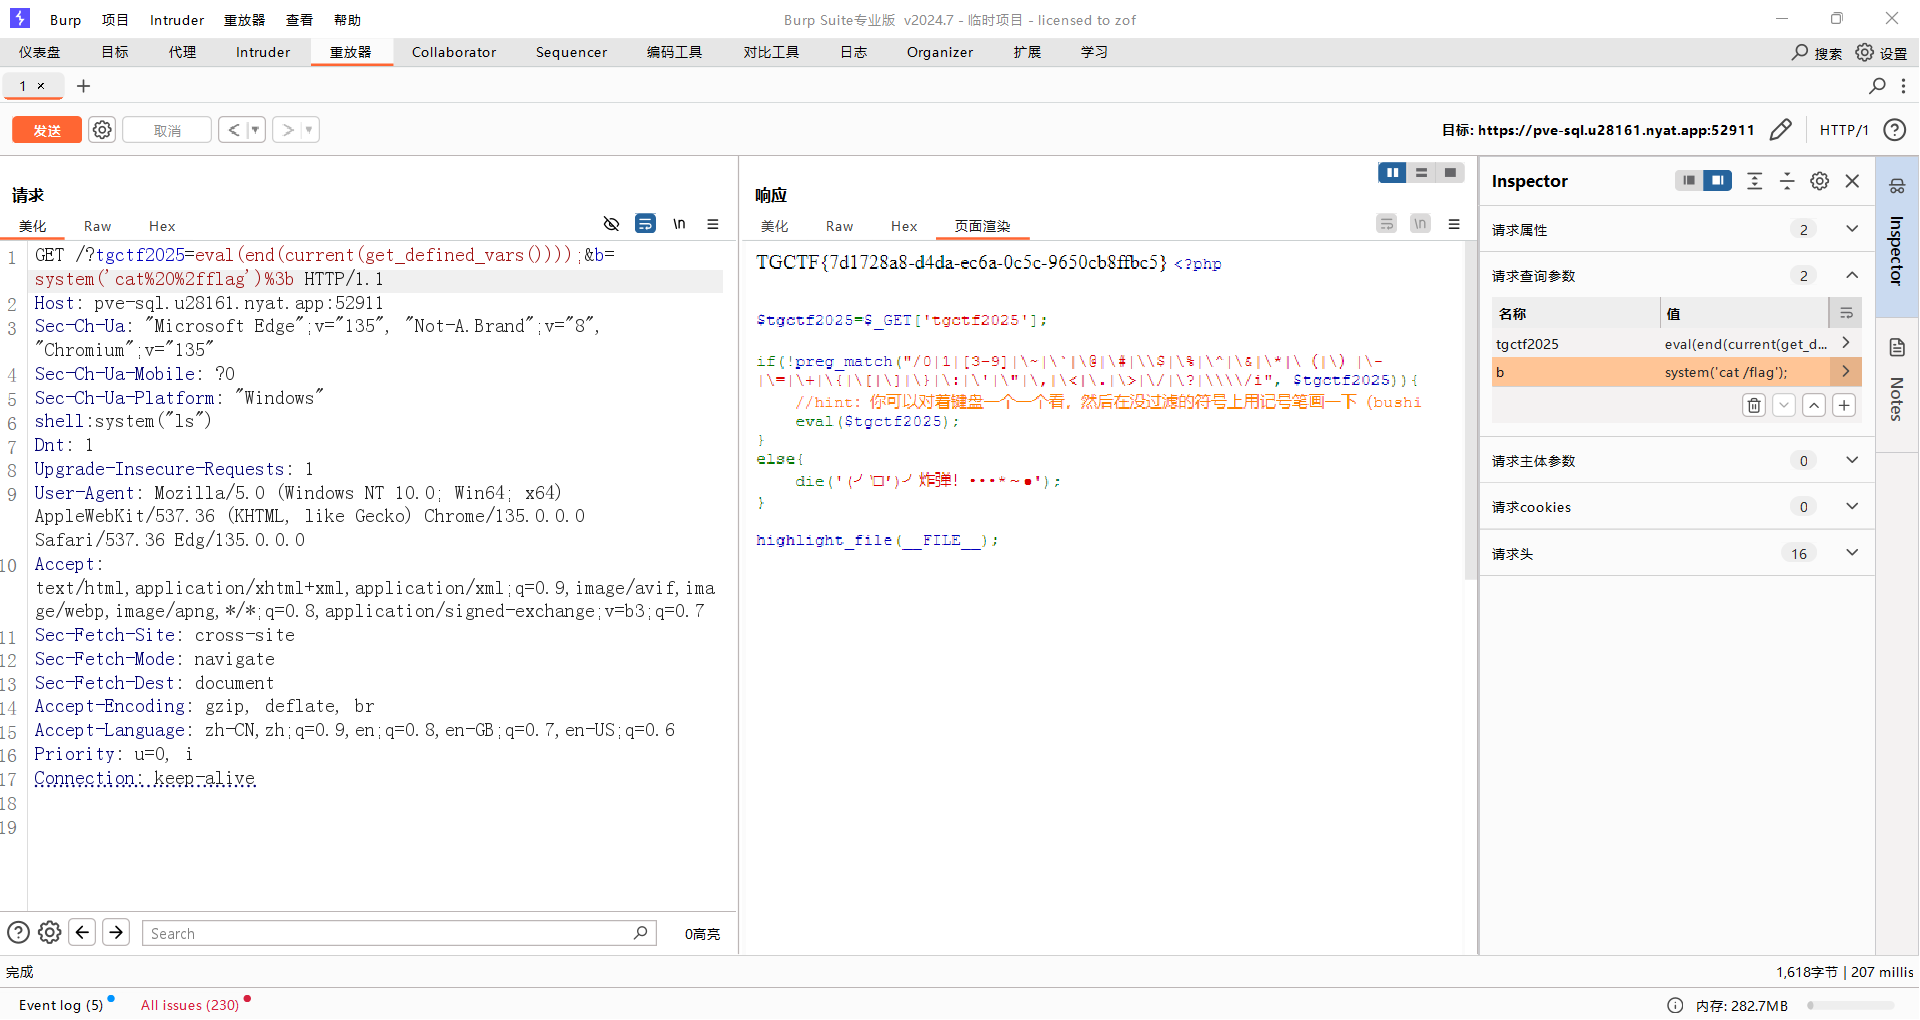
Task: Toggle request non-printable characters visibility
Action: tap(612, 224)
